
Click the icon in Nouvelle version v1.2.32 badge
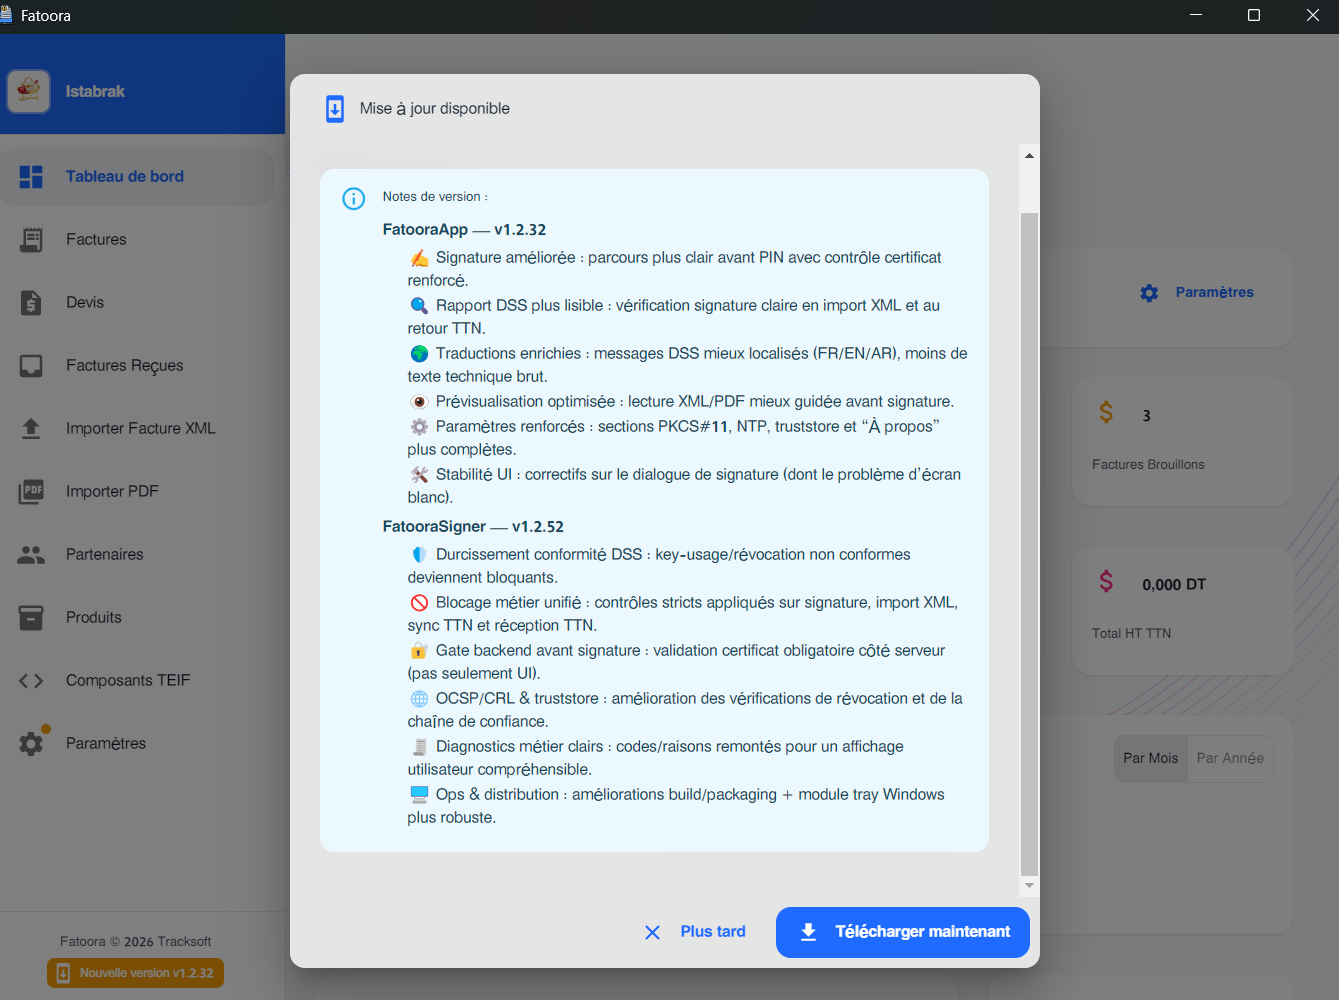coord(63,973)
